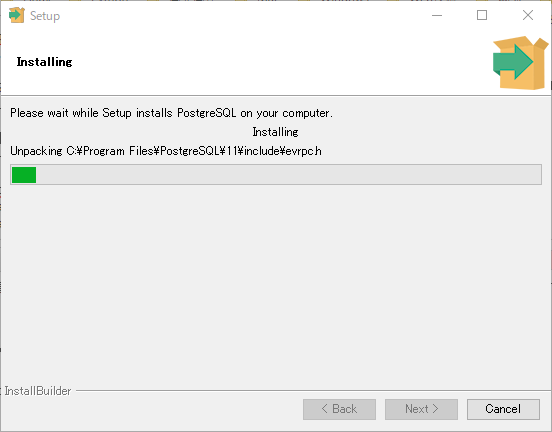The width and height of the screenshot is (552, 432).
Task: Click the large box-arrow installer logo
Action: tap(520, 63)
